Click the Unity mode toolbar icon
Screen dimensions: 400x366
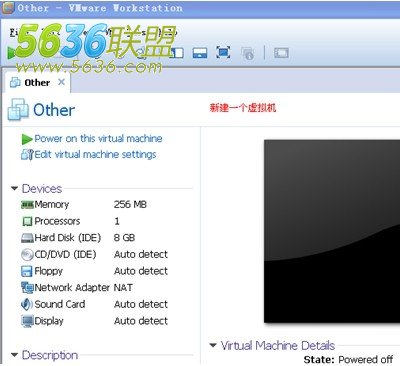[x=248, y=53]
